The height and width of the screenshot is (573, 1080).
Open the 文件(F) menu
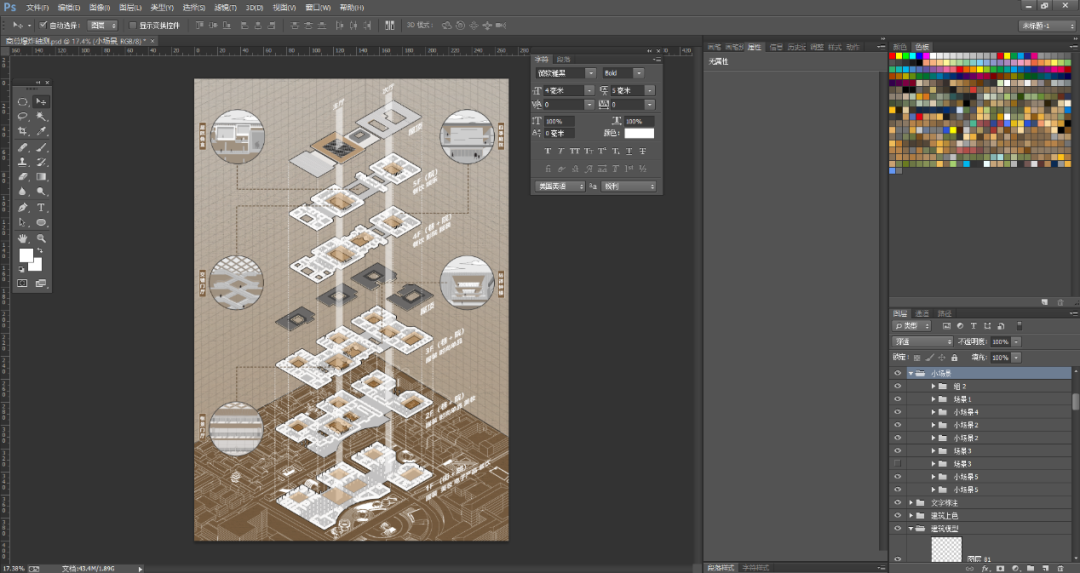37,8
